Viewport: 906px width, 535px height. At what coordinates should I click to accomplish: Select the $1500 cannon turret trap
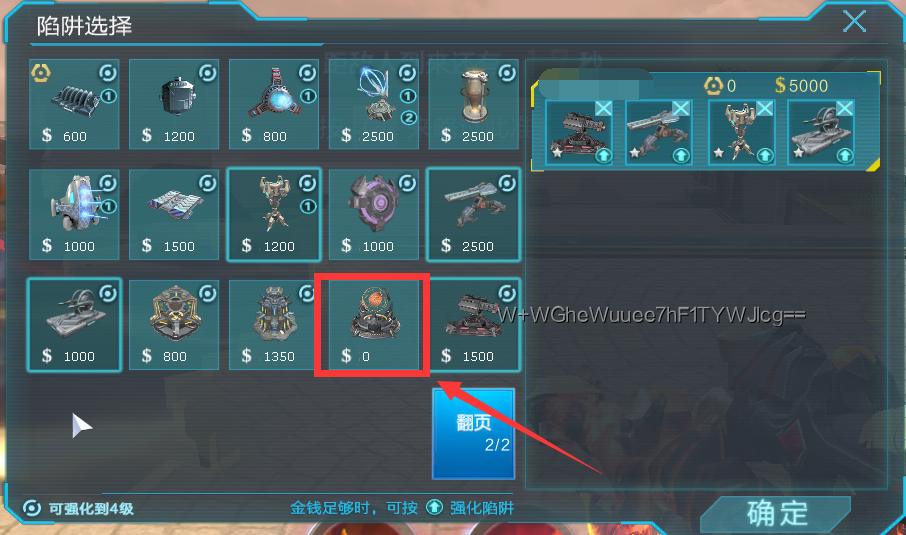point(473,325)
